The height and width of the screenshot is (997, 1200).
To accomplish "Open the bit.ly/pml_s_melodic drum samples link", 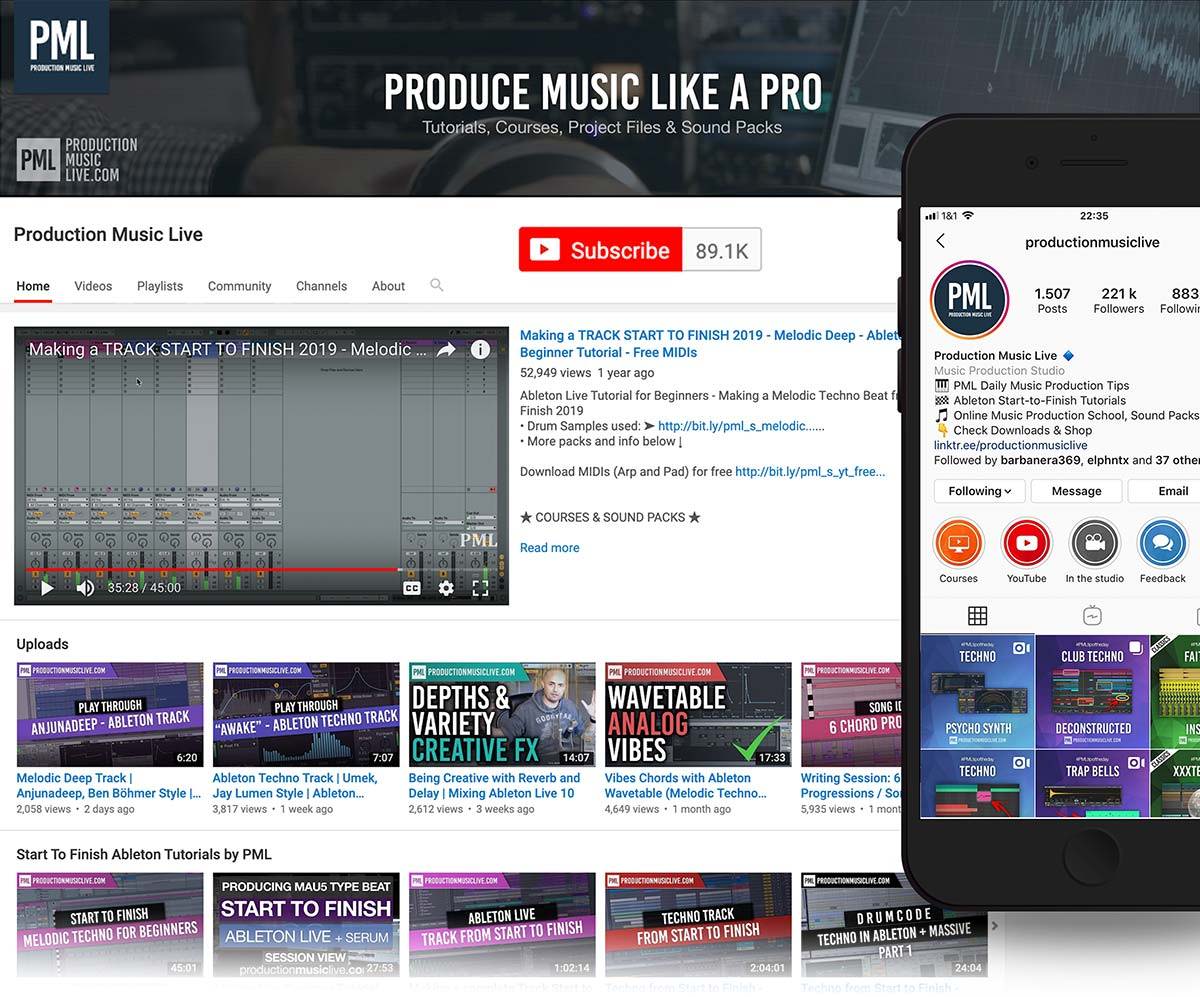I will [741, 425].
